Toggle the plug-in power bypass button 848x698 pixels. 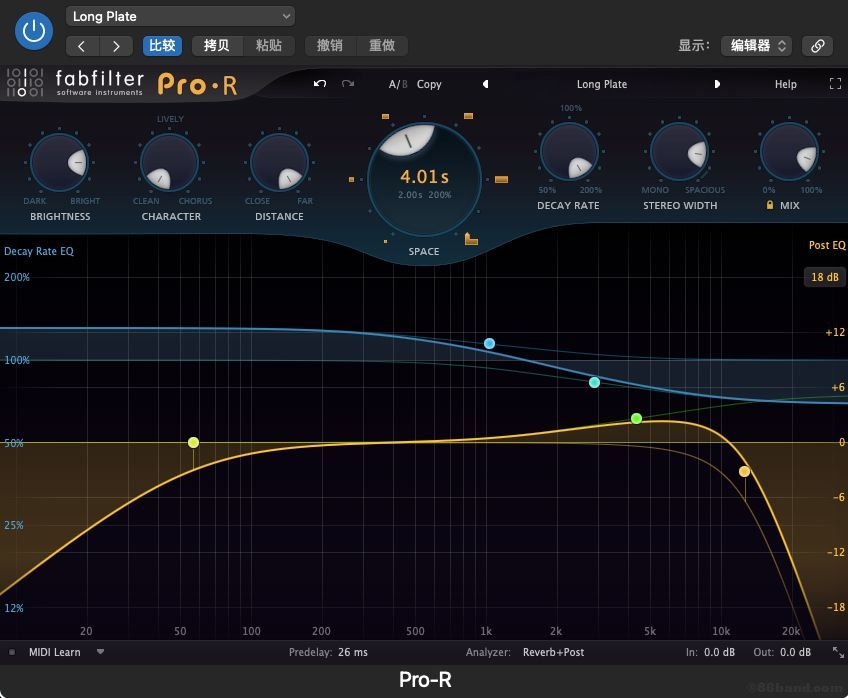point(34,30)
